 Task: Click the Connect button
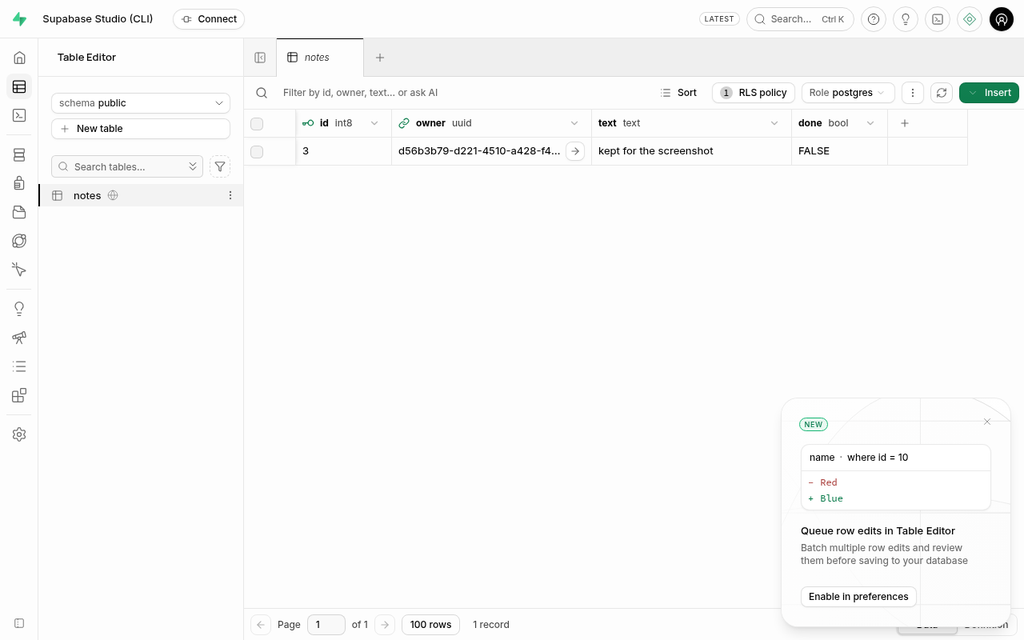click(209, 19)
